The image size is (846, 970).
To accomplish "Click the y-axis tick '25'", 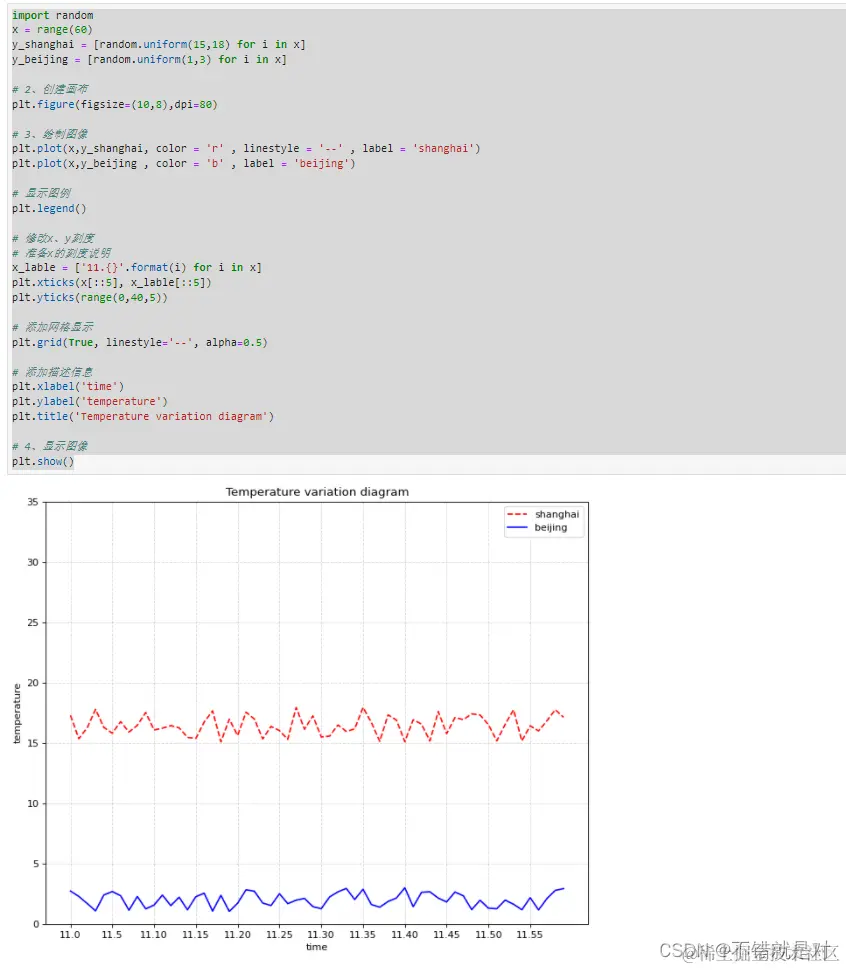I will click(x=33, y=622).
